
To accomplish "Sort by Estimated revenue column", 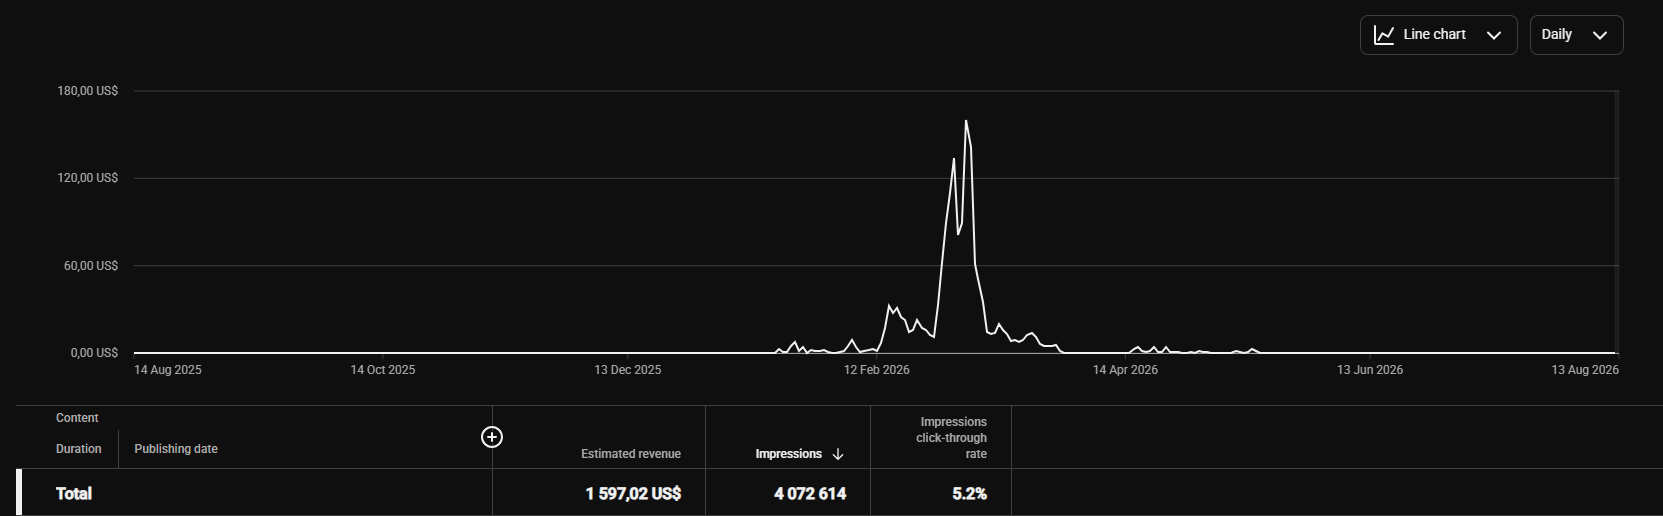I will [x=631, y=454].
